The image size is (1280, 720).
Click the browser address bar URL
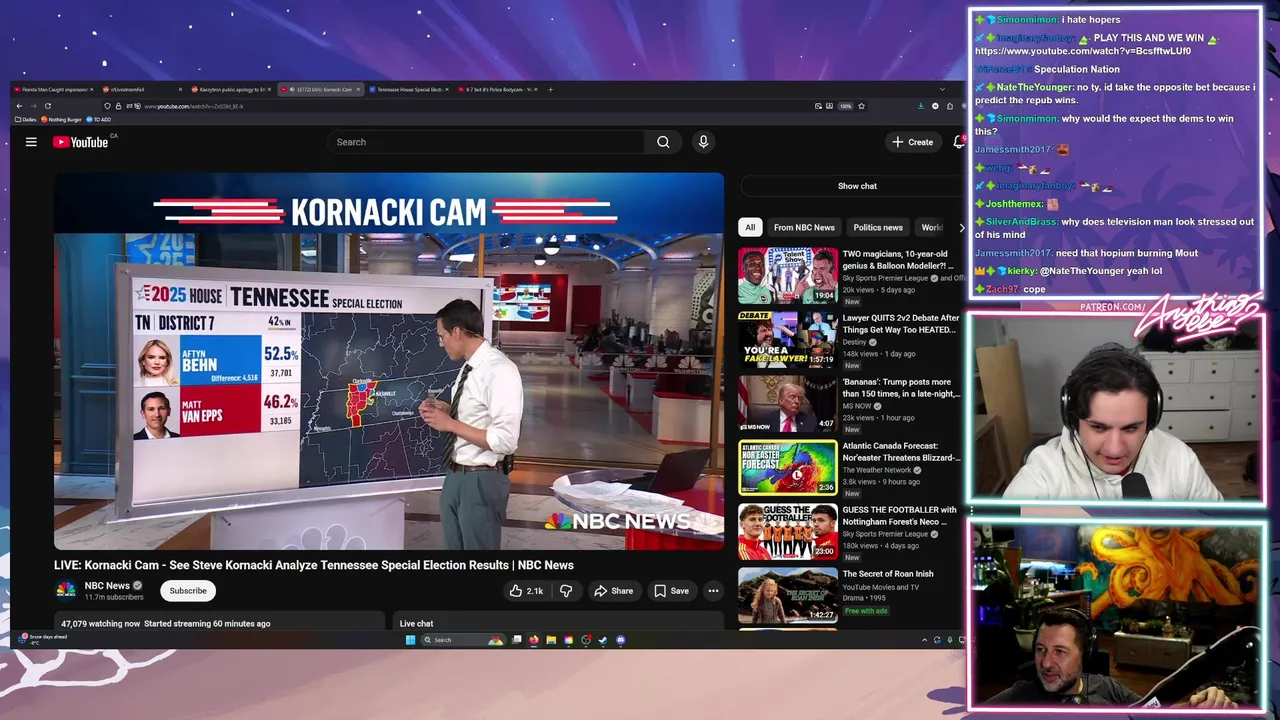pos(194,106)
